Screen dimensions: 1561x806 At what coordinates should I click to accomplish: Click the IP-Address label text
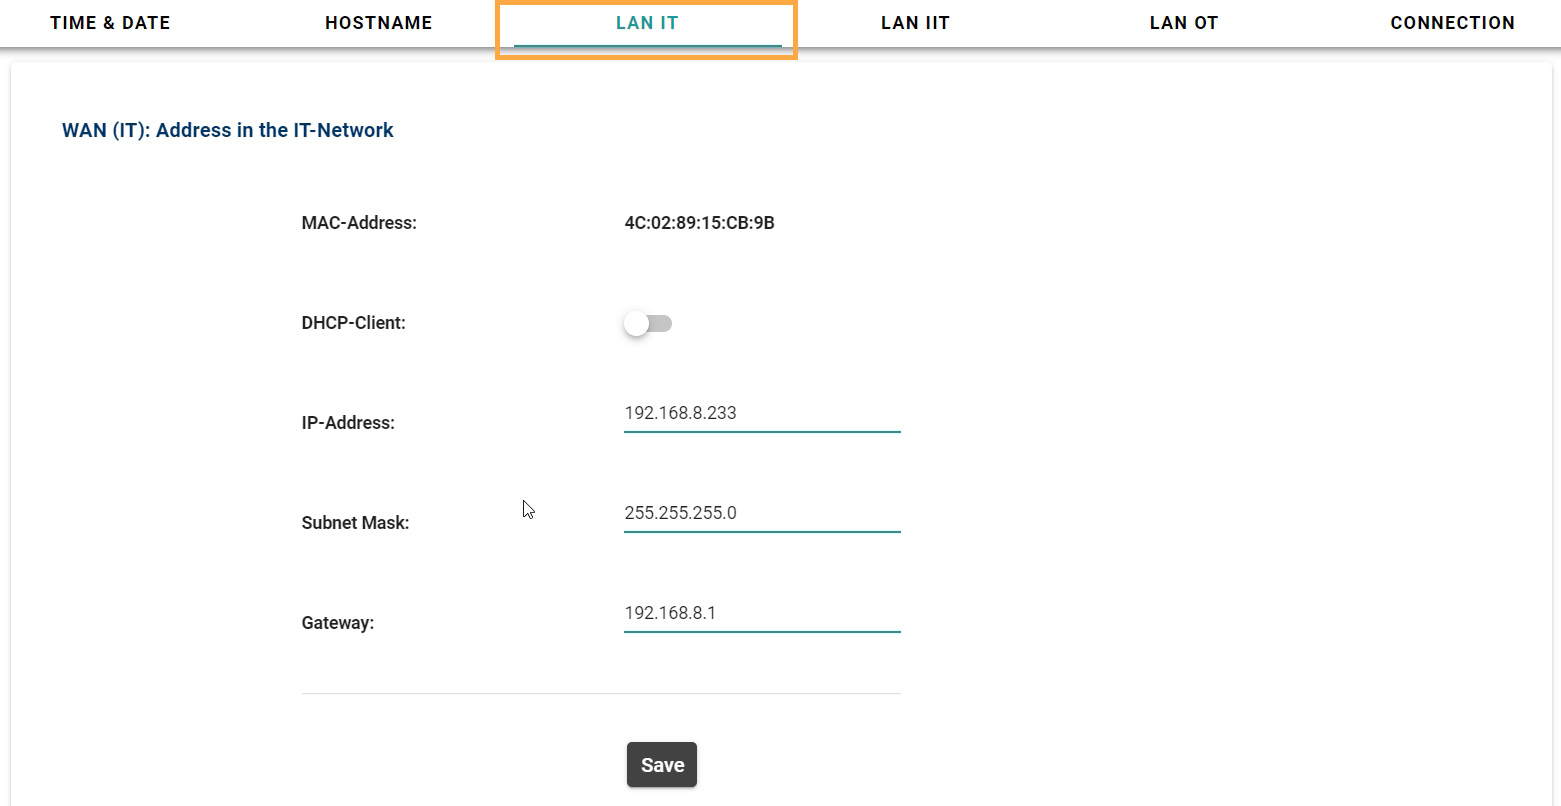(348, 423)
